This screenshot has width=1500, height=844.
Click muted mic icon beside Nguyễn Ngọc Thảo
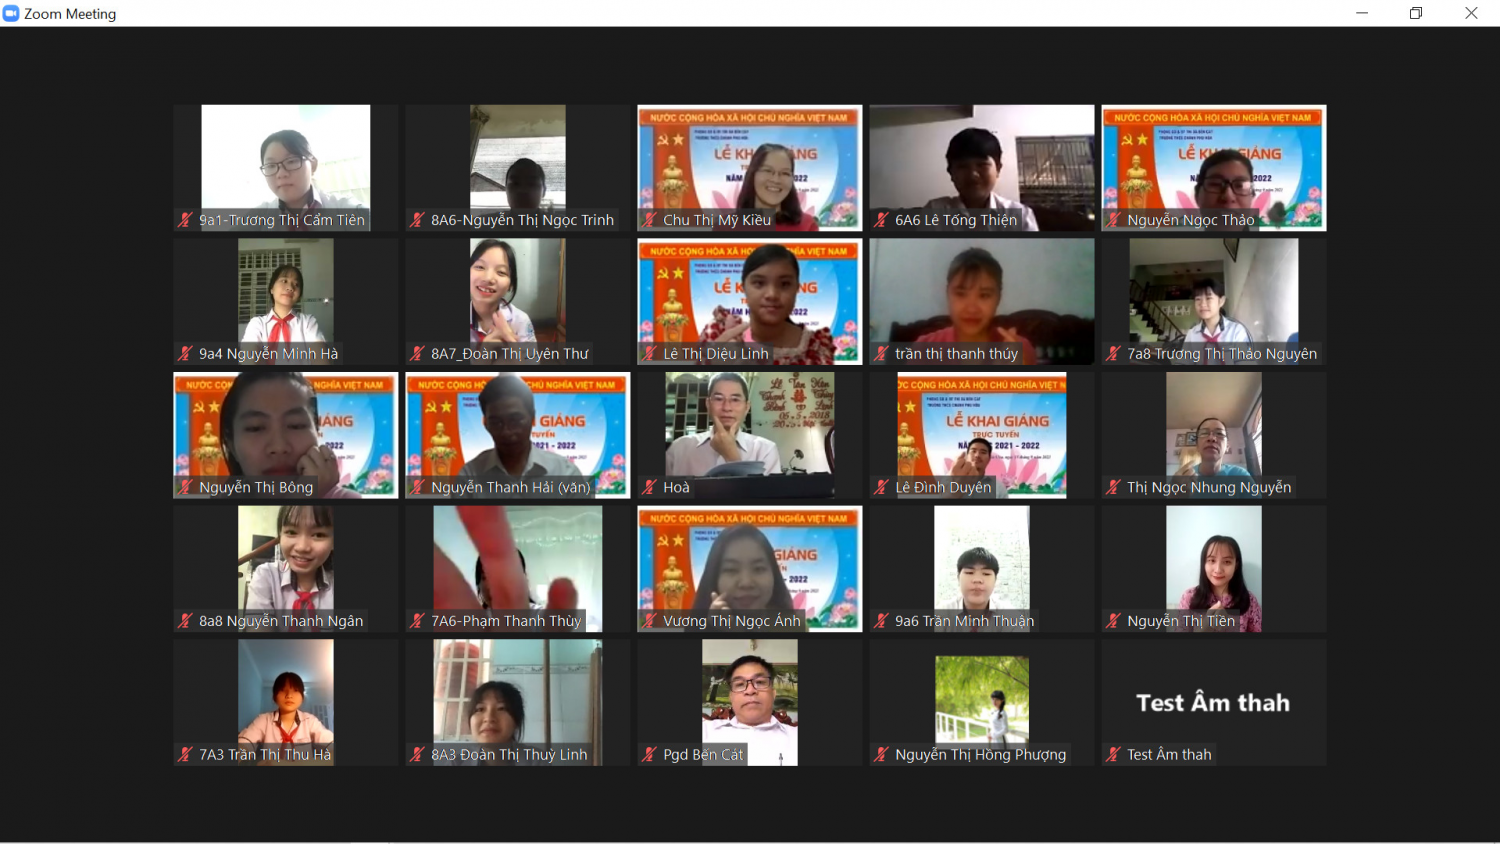coord(1113,220)
